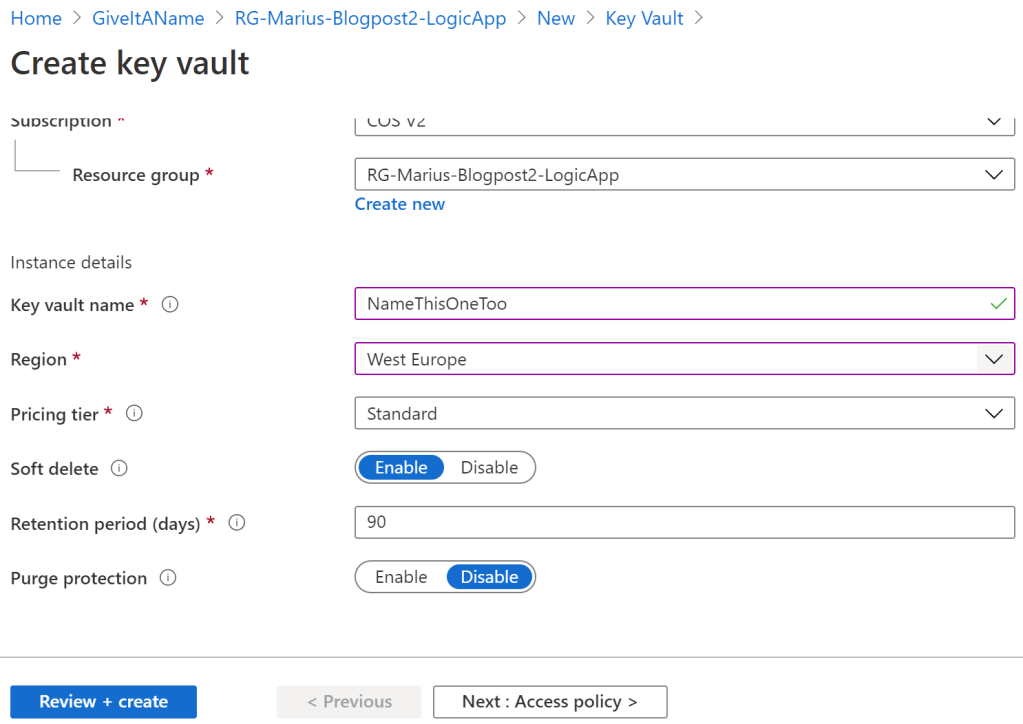The width and height of the screenshot is (1023, 724).
Task: Navigate to GiveItAName breadcrumb
Action: (x=148, y=18)
